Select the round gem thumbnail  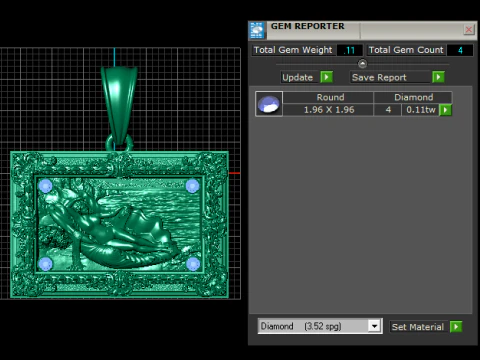click(269, 104)
